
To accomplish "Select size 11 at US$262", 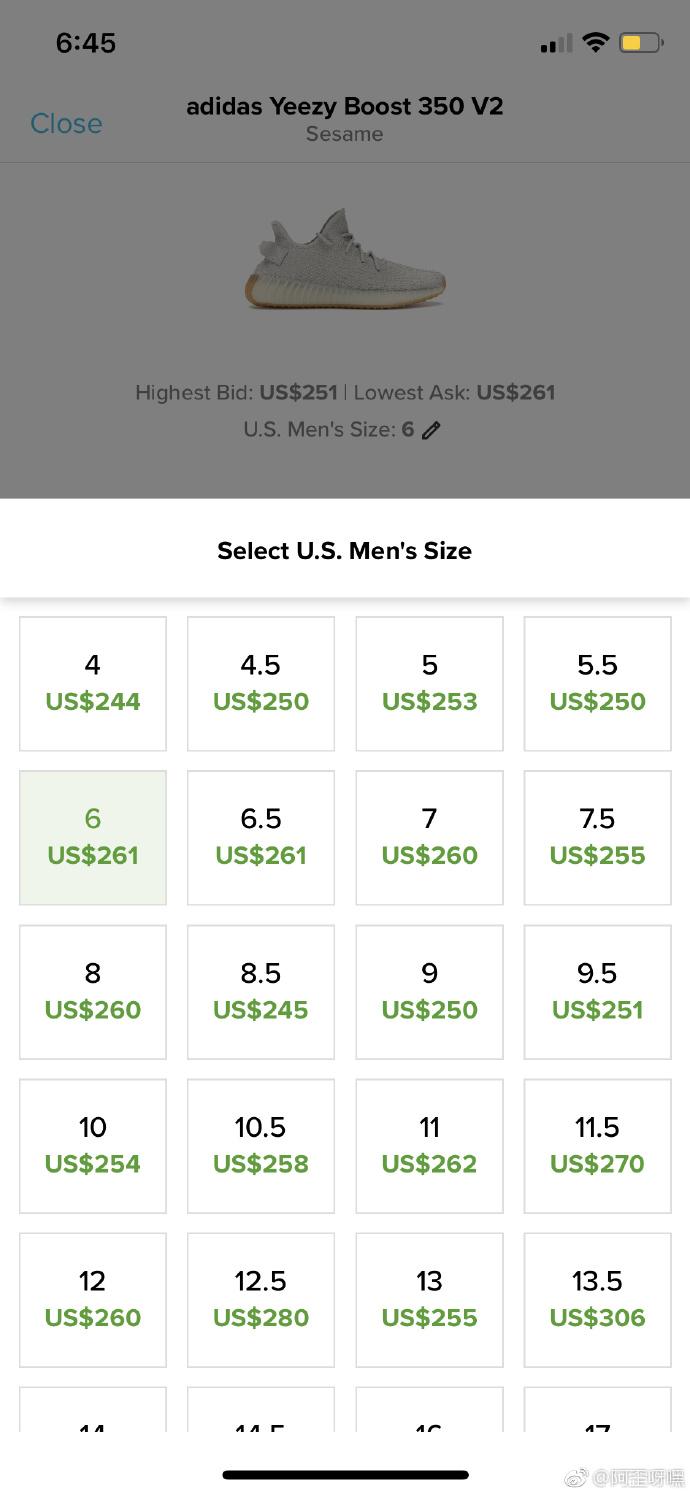I will [429, 1145].
